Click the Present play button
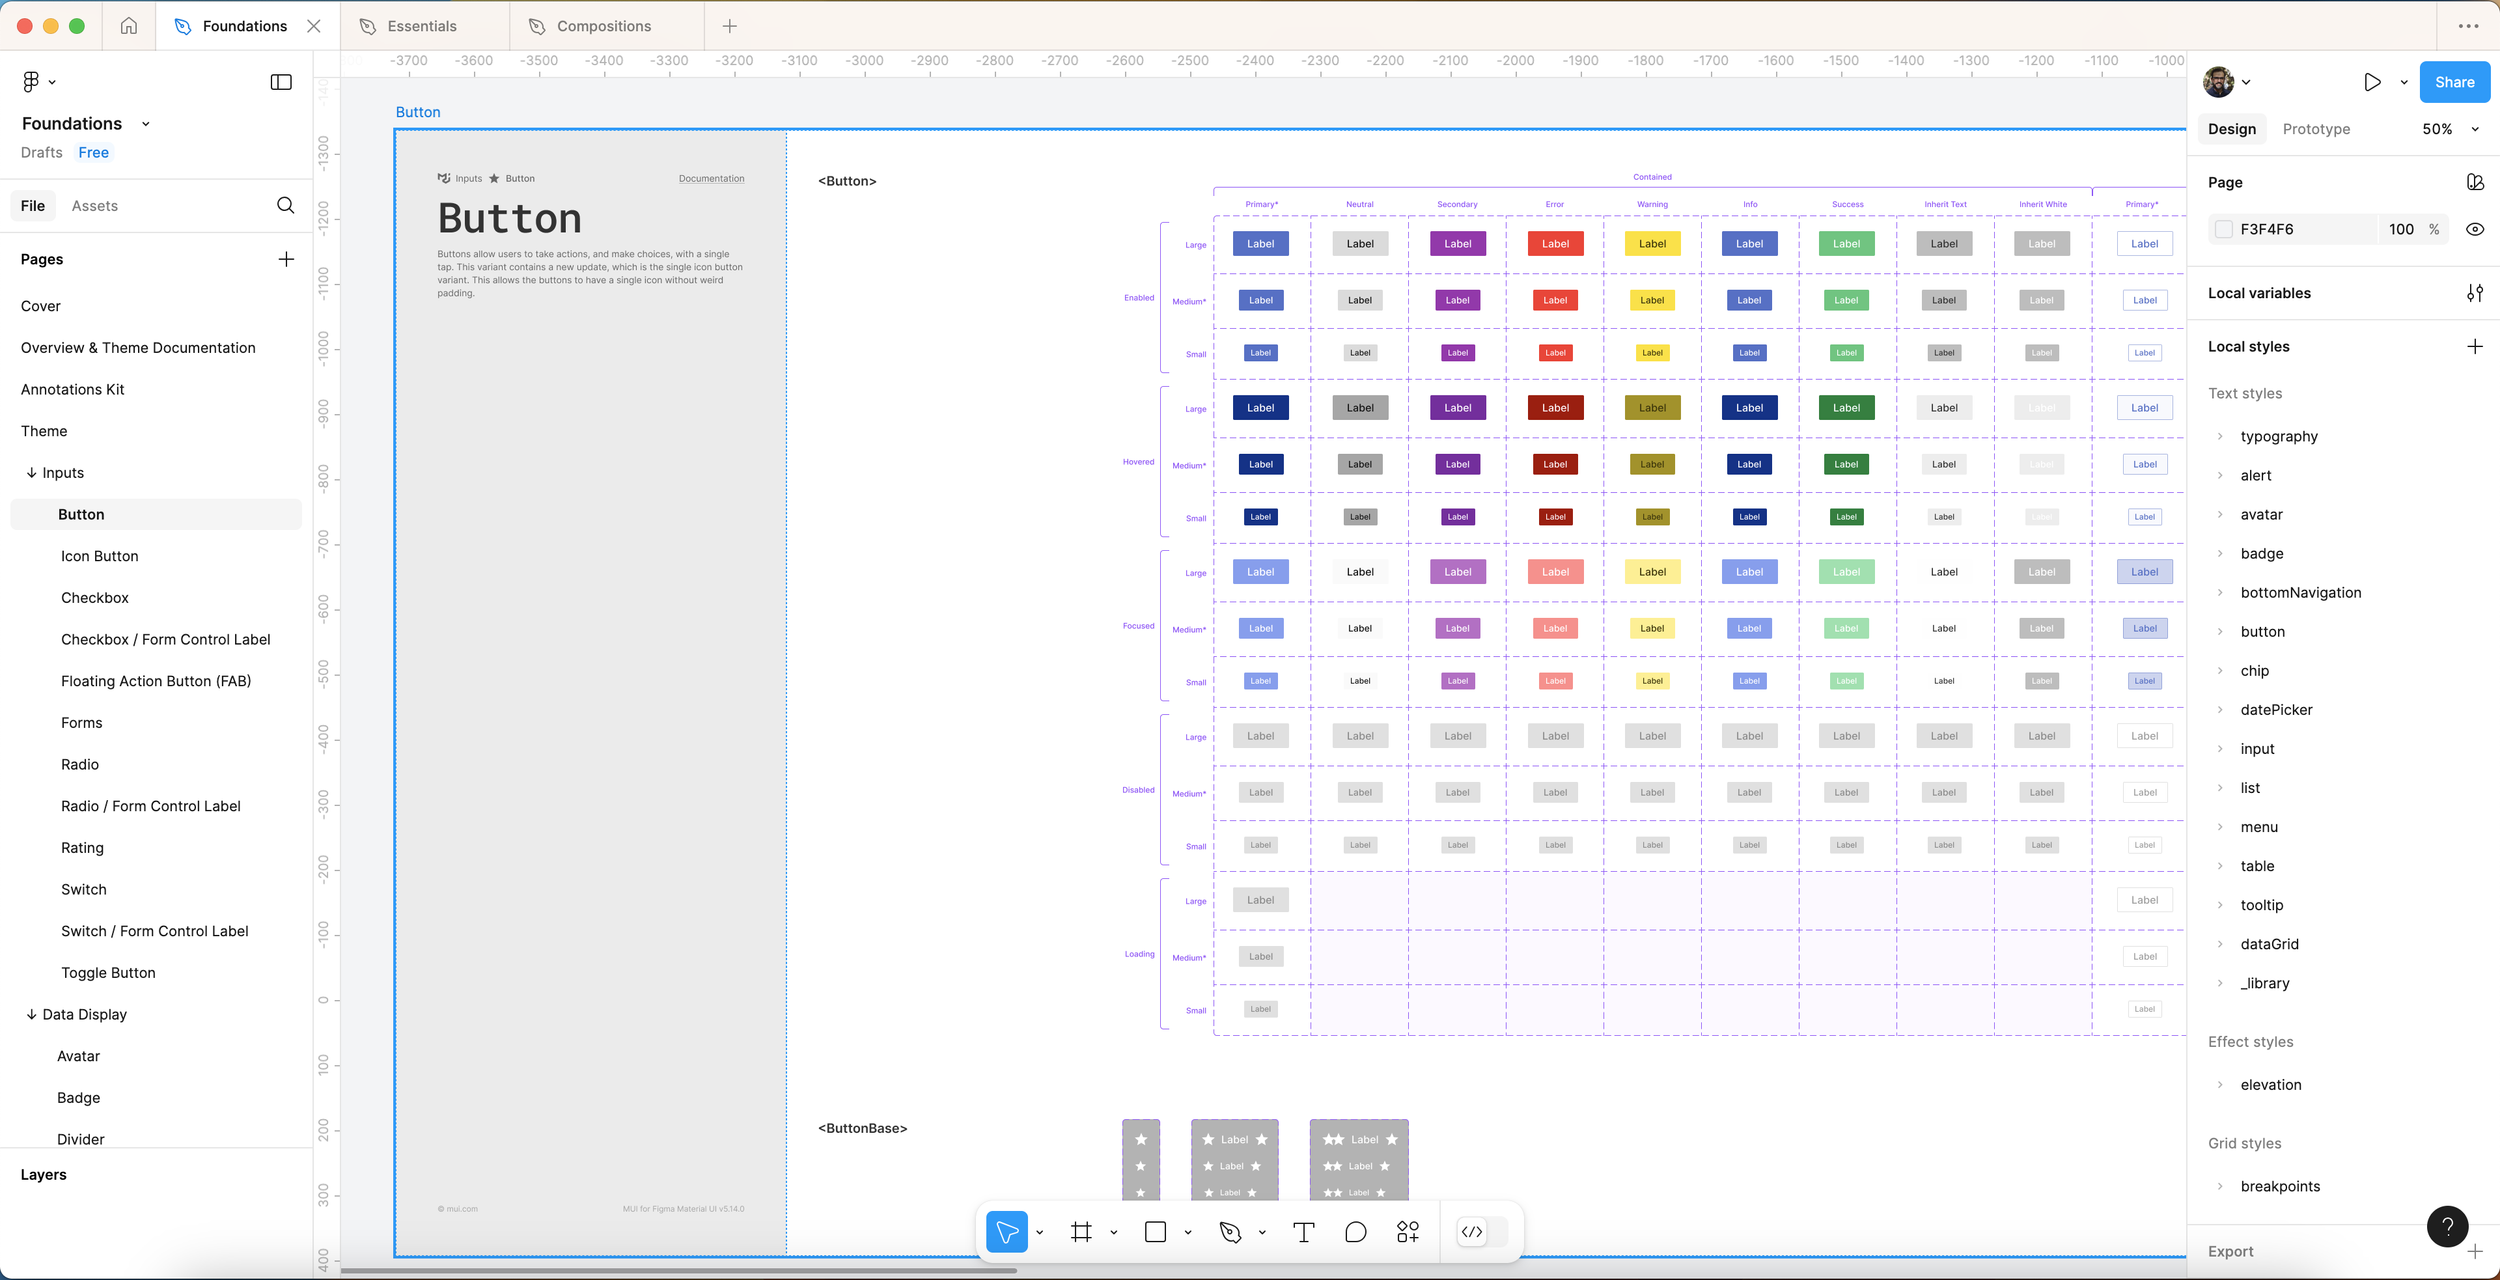Screen dimensions: 2500x1280 (x=2372, y=82)
